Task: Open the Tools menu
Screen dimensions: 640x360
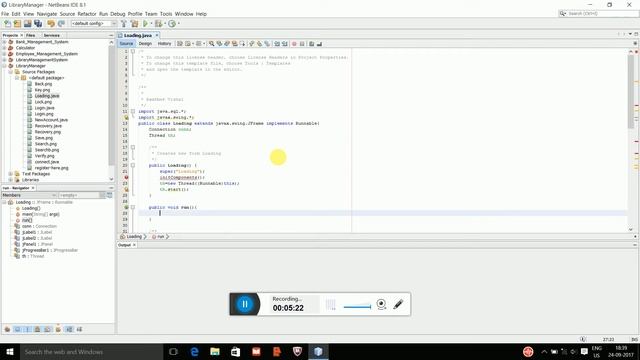Action: pos(166,14)
